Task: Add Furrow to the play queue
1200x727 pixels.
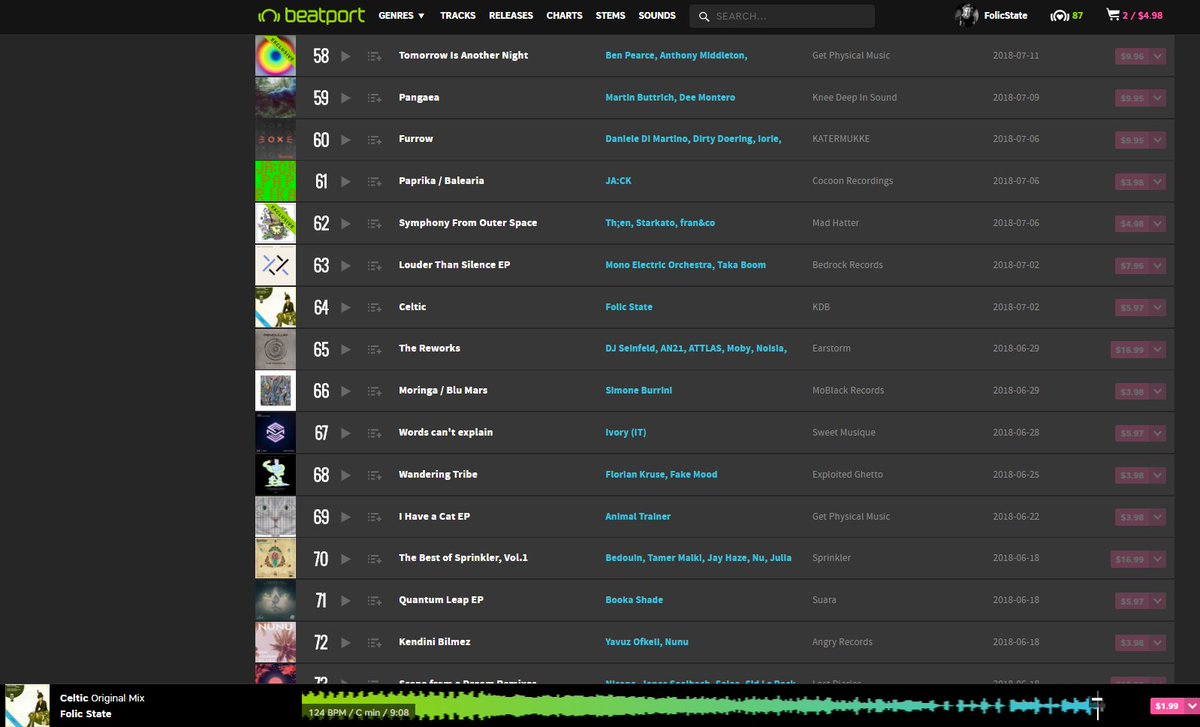Action: pos(375,140)
